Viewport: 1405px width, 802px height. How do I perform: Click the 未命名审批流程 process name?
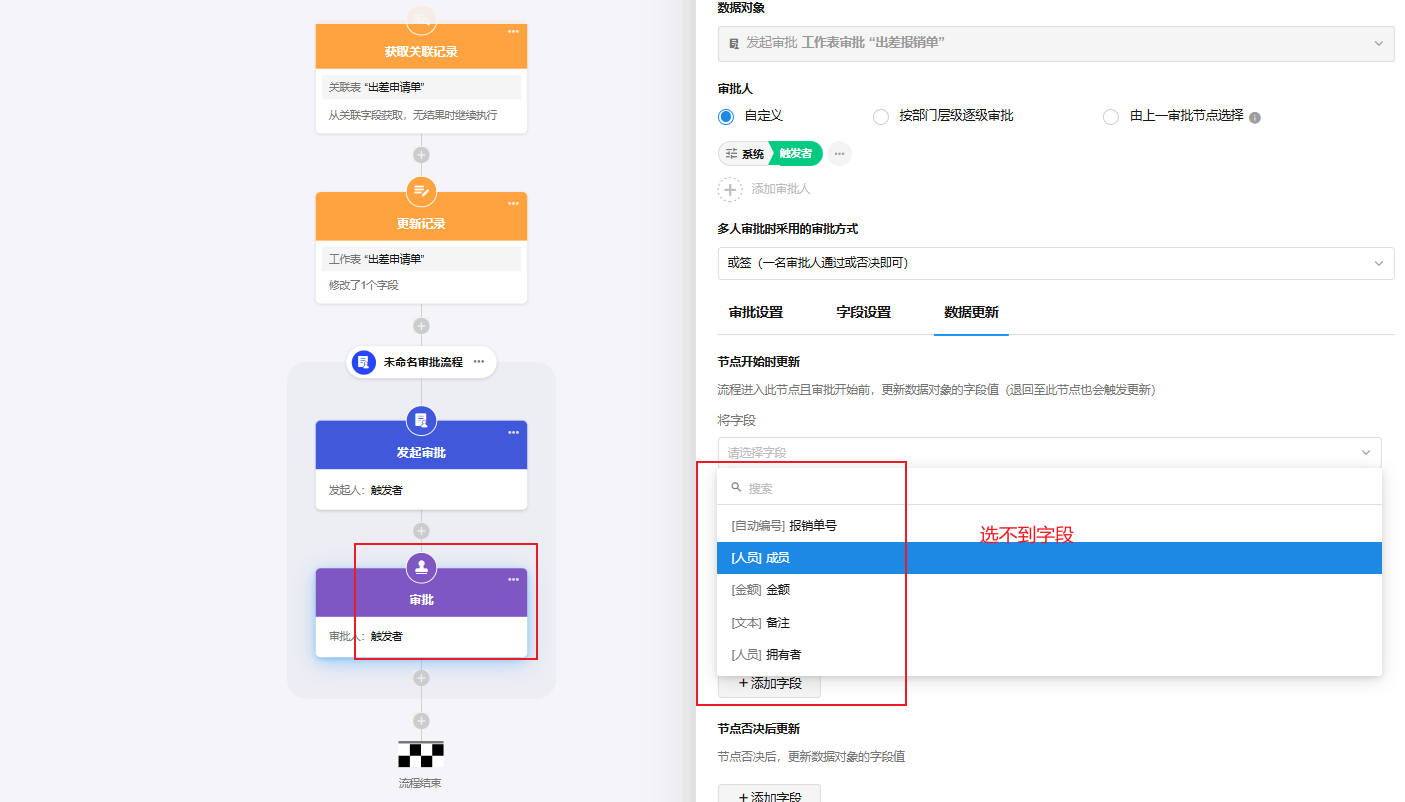(x=423, y=362)
